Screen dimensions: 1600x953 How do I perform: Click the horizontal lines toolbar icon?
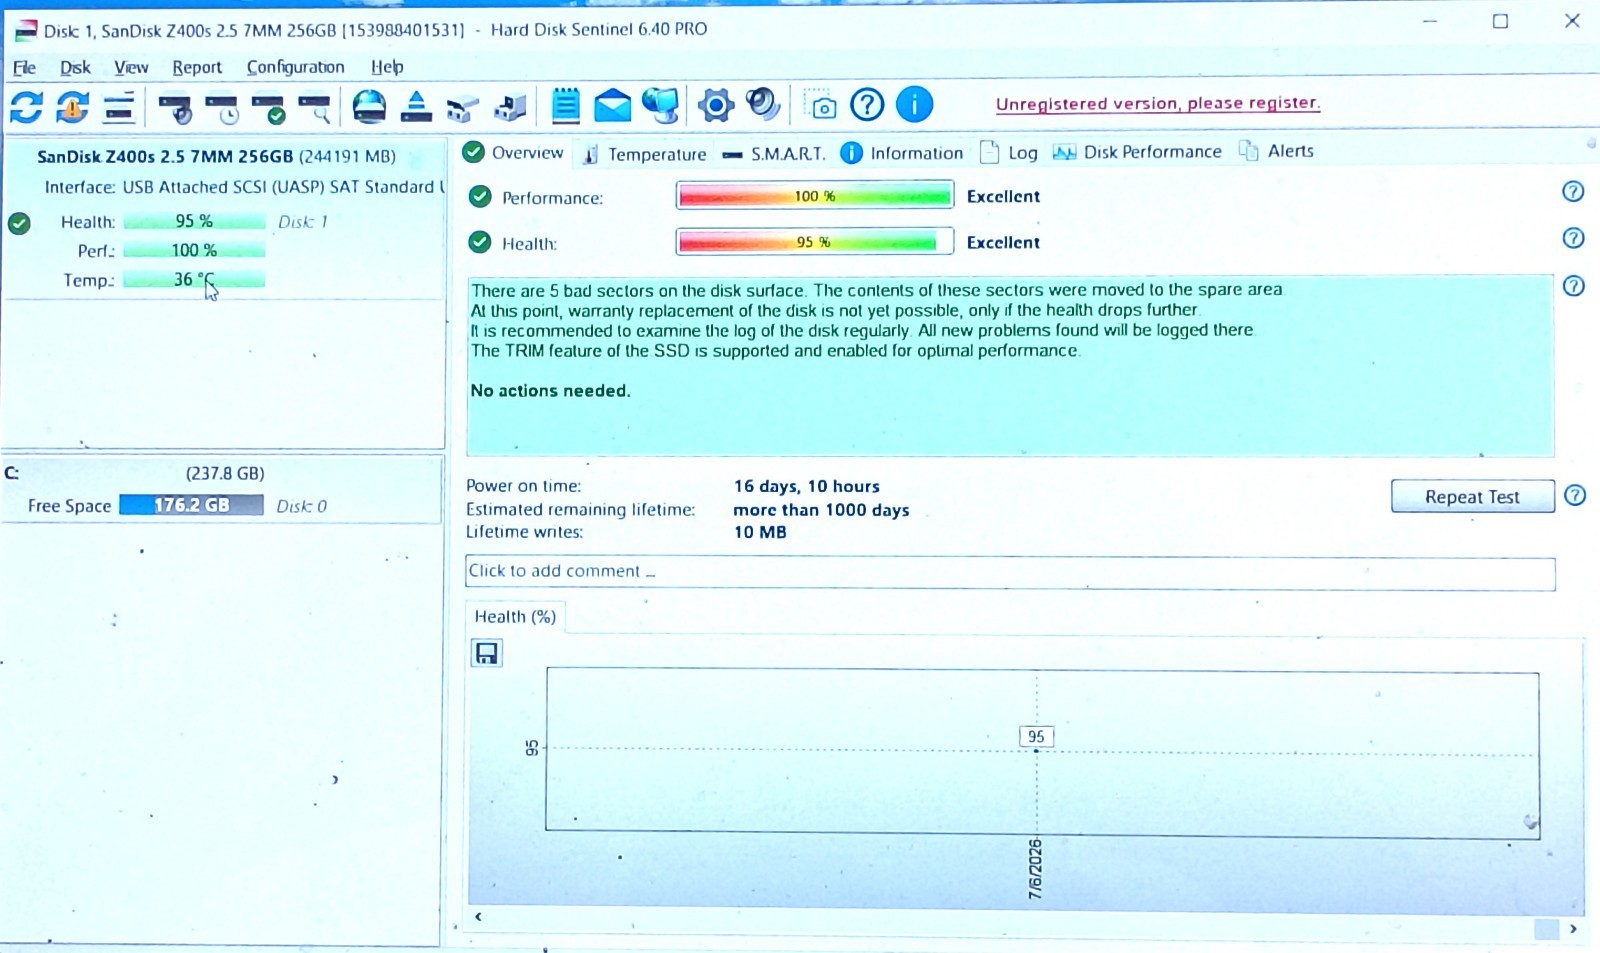119,106
